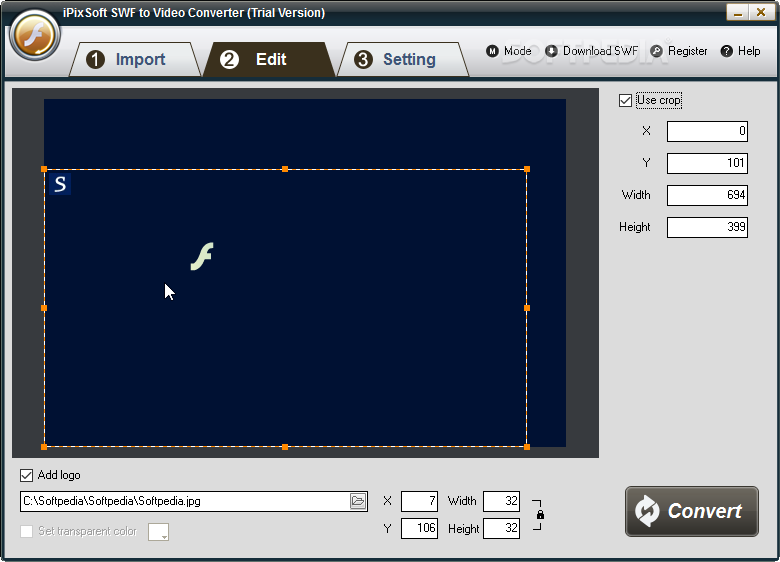This screenshot has height=562, width=780.
Task: Click the bottom-right crop handle
Action: [x=527, y=447]
